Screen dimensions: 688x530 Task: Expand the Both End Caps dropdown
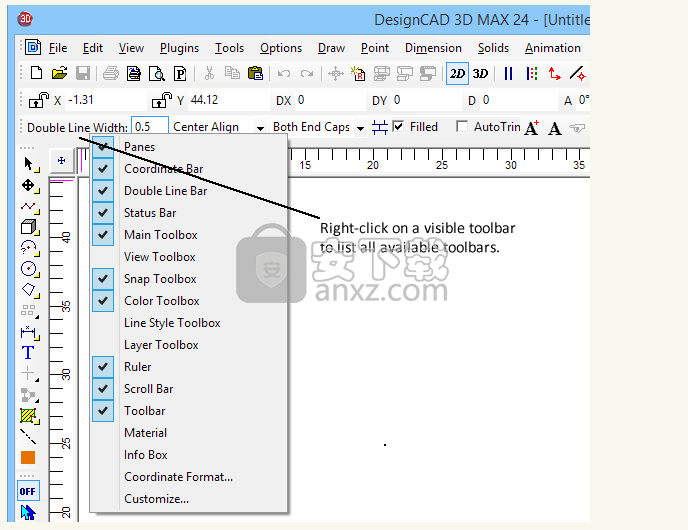point(360,128)
